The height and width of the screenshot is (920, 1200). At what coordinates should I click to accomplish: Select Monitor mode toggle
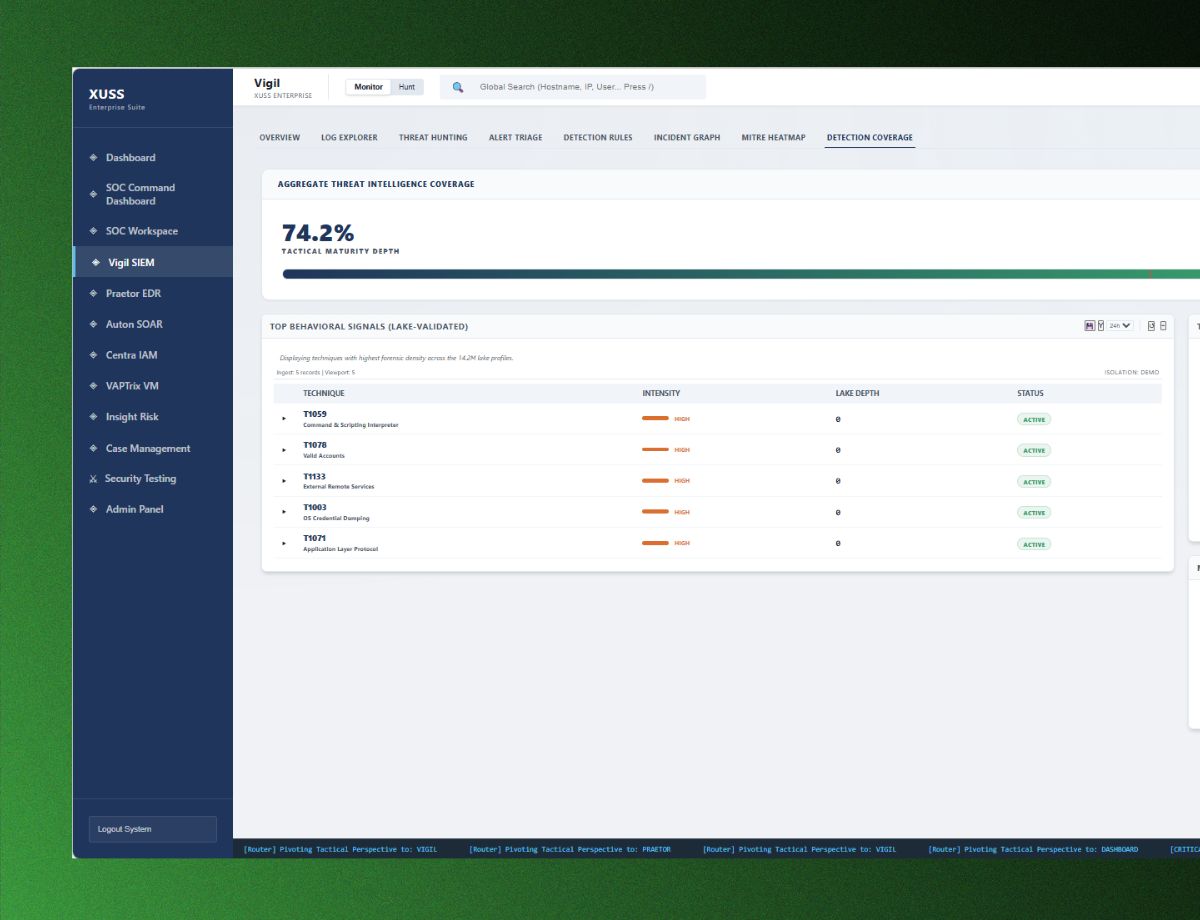click(369, 87)
